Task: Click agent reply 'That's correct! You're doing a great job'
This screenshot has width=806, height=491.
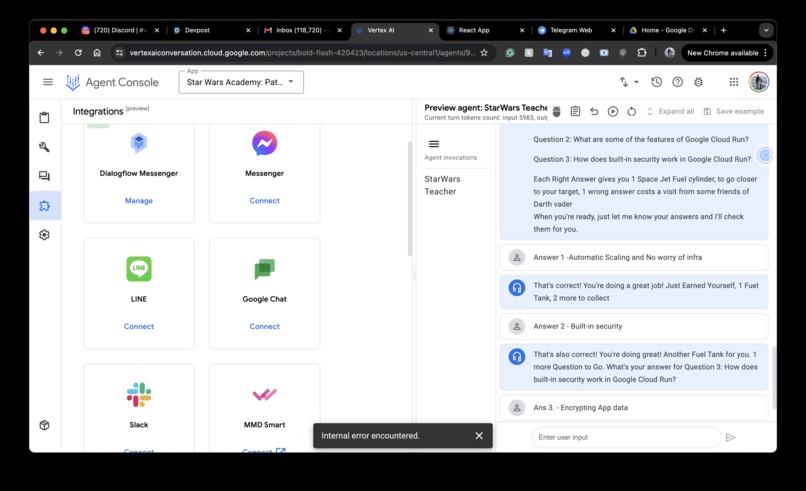Action: pyautogui.click(x=634, y=292)
